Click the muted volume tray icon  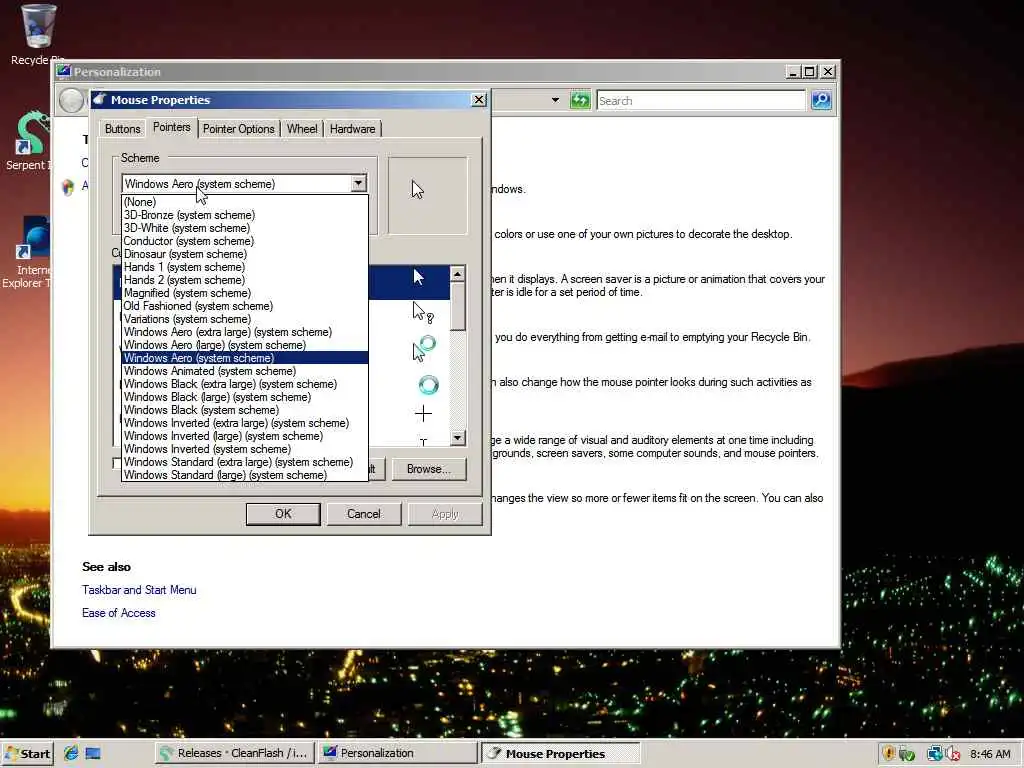[x=952, y=753]
